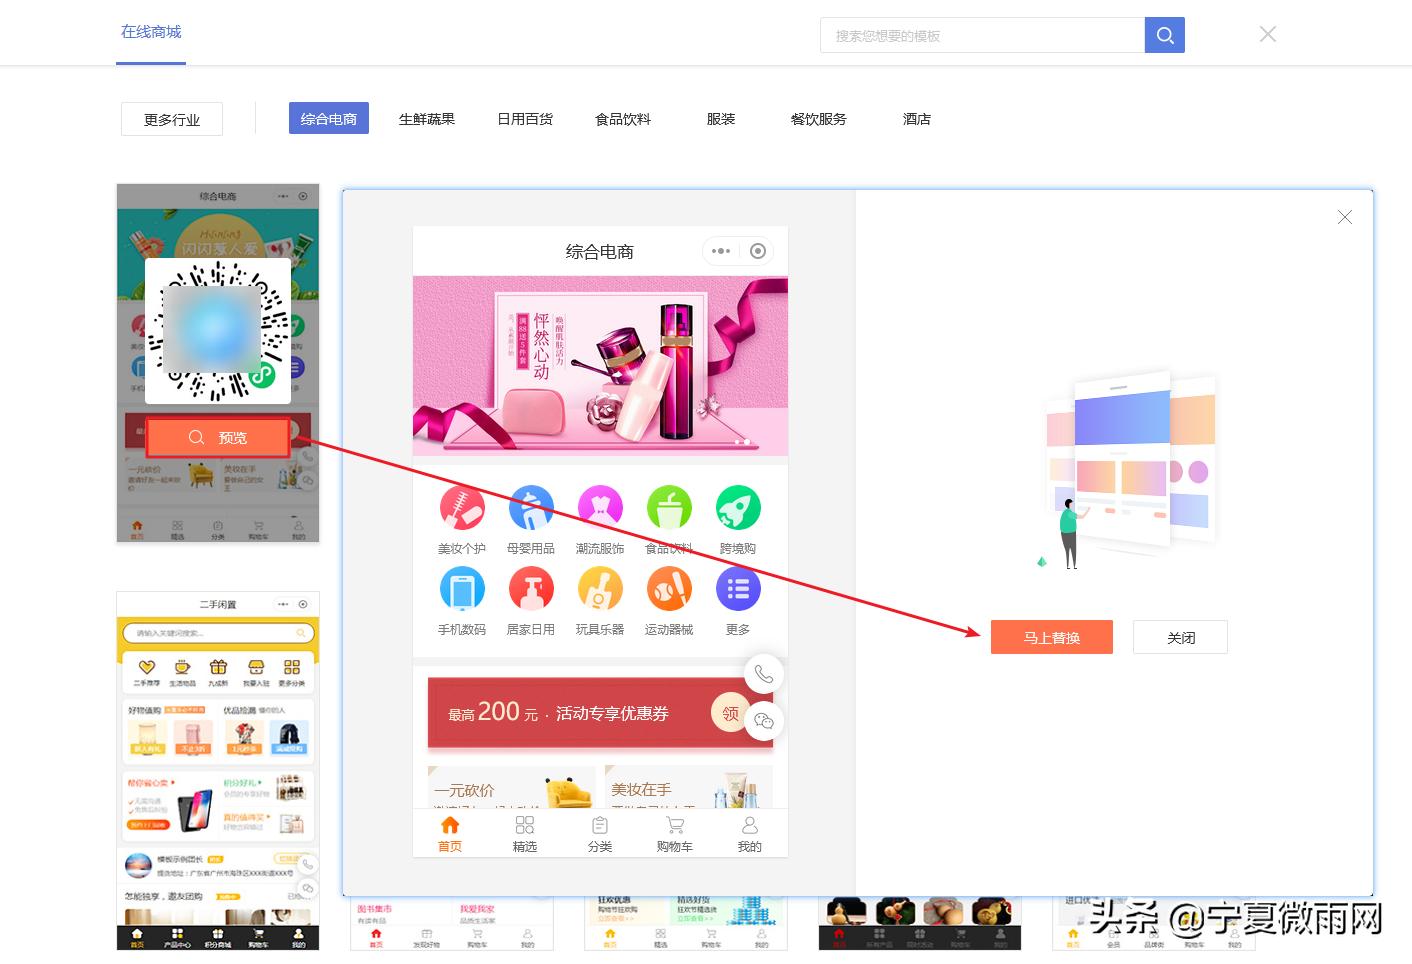Click the template search input field

980,35
